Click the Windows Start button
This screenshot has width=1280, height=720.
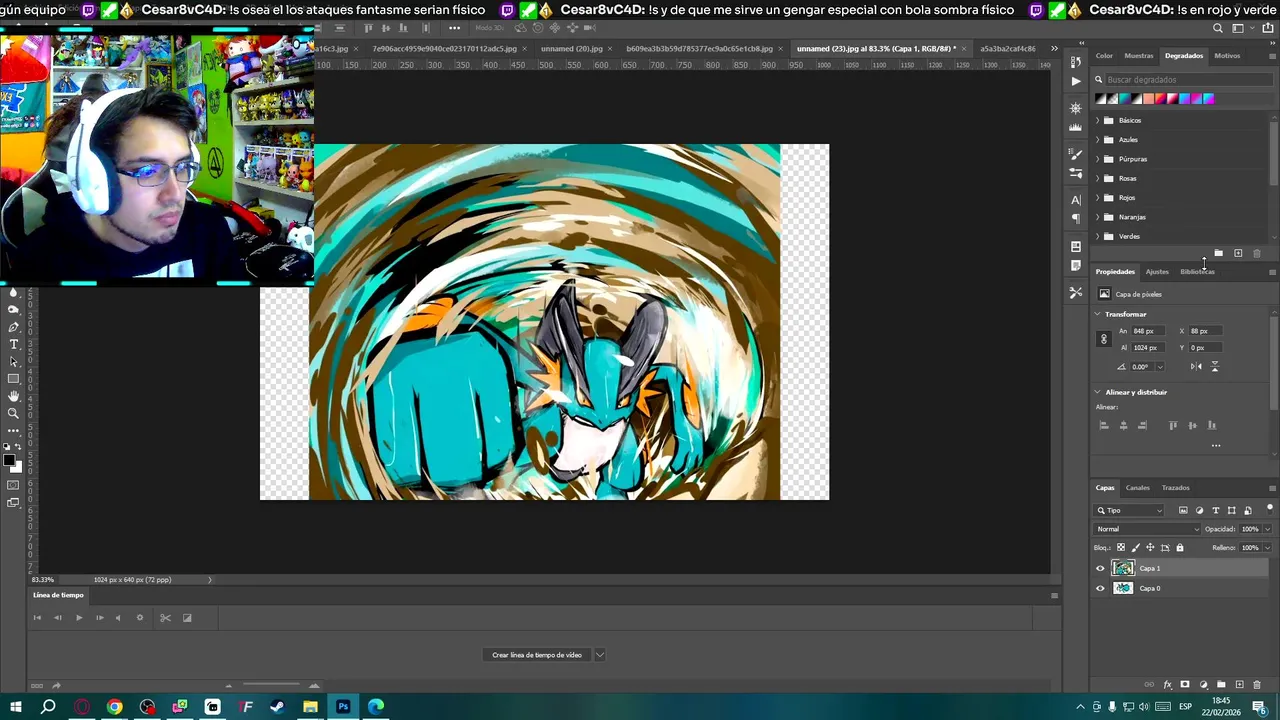15,707
